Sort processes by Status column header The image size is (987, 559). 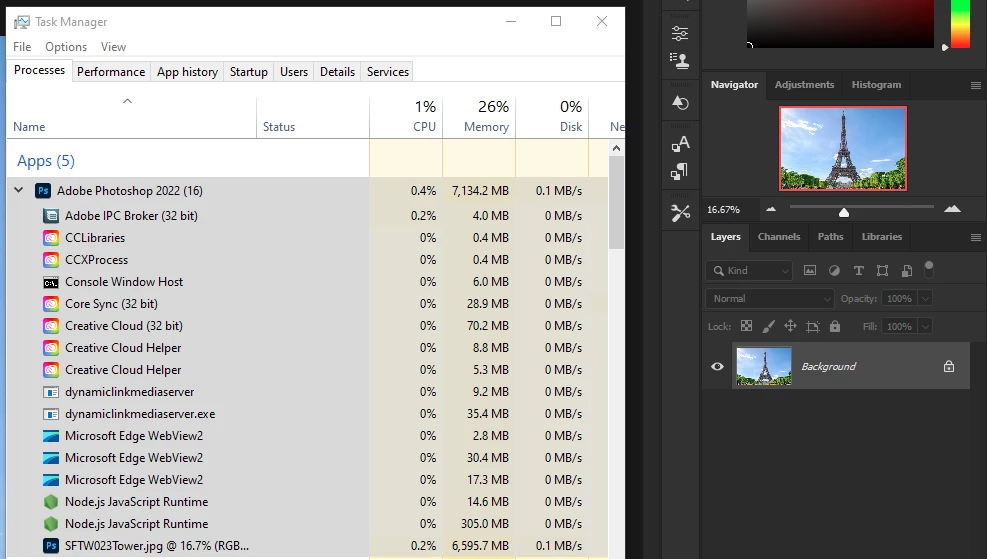313,117
